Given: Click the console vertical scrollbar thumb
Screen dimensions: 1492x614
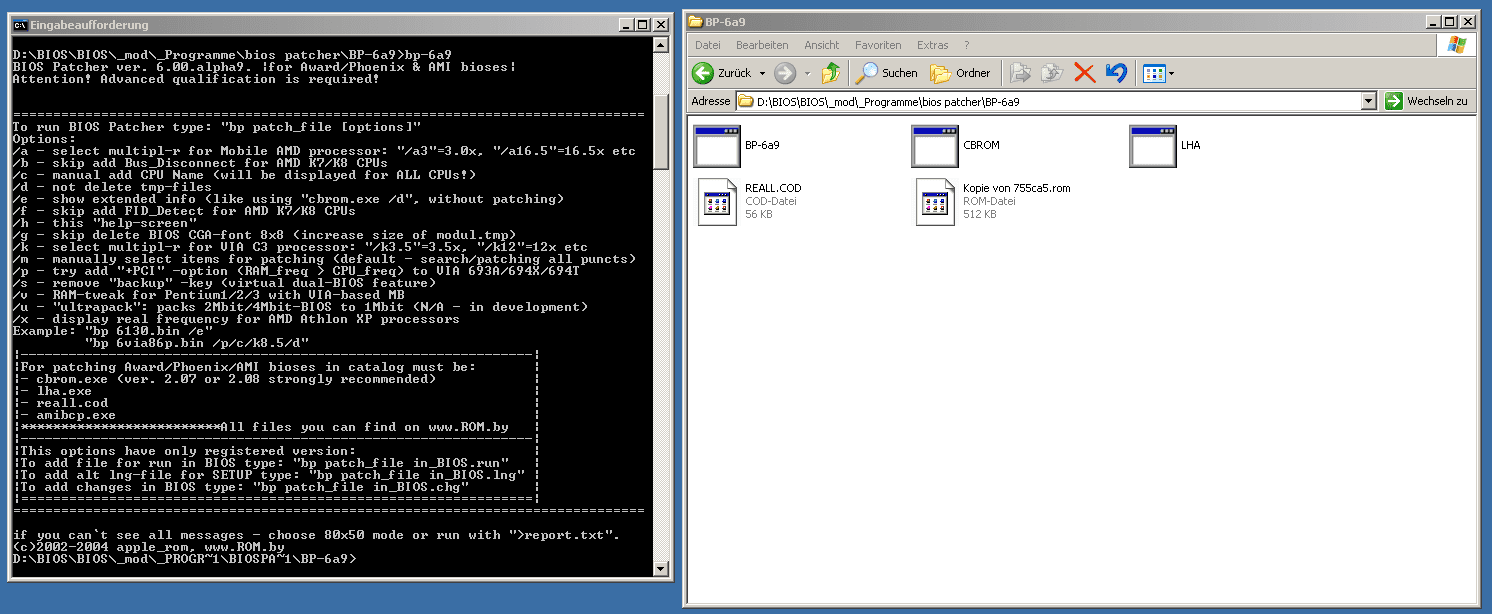Looking at the screenshot, I should point(660,133).
